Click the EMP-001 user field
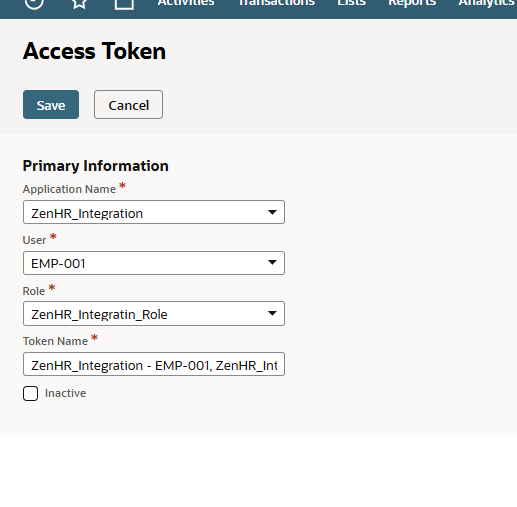The image size is (517, 507). [x=154, y=263]
